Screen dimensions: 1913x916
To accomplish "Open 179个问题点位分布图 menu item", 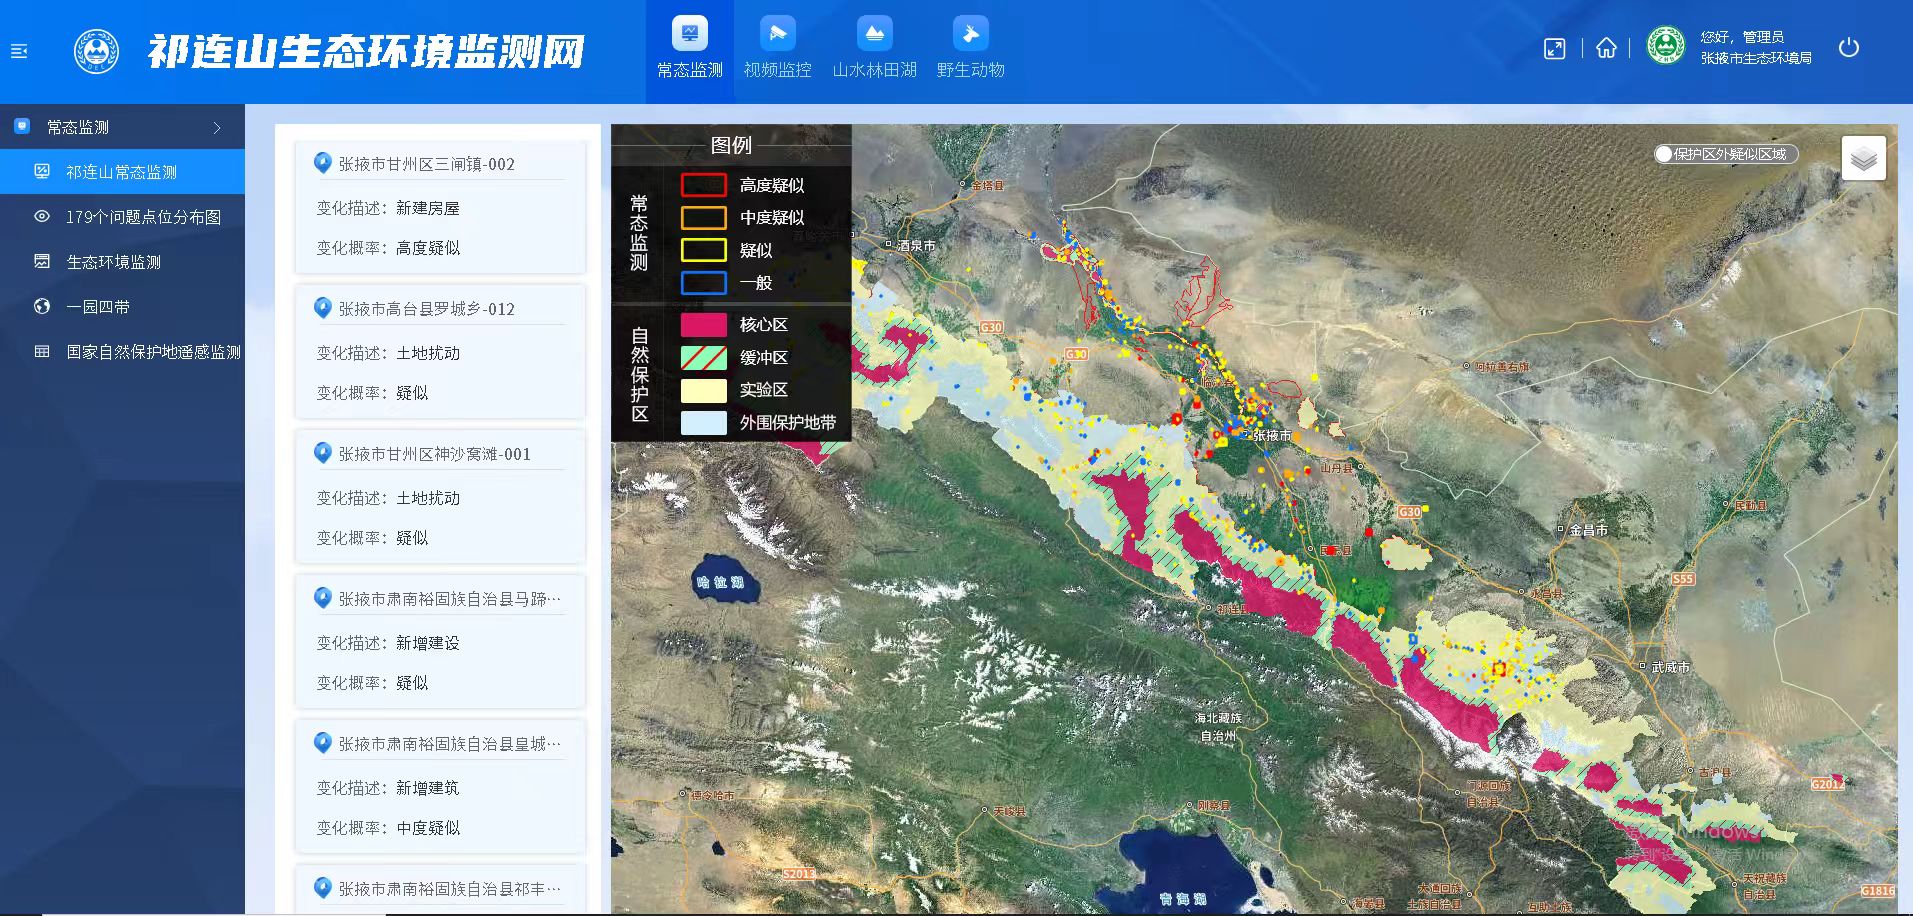I will (122, 217).
